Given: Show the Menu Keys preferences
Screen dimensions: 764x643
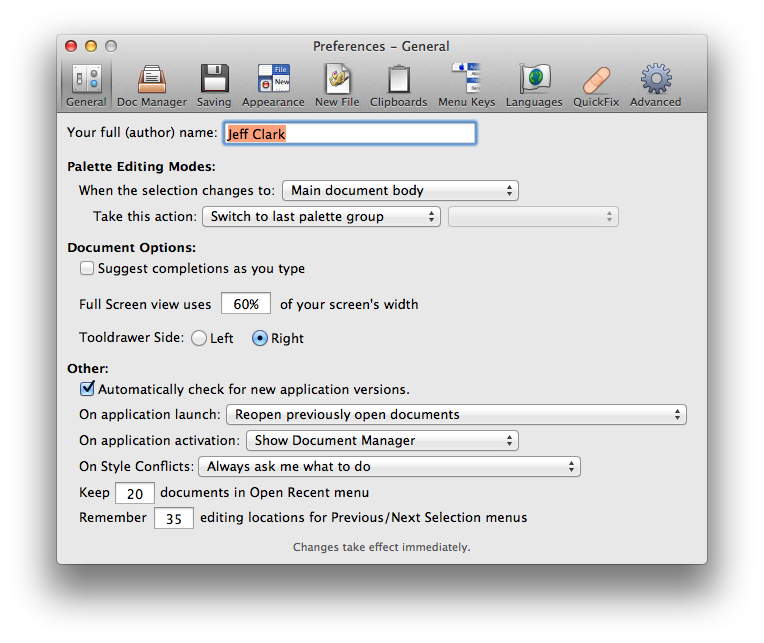Looking at the screenshot, I should click(466, 85).
